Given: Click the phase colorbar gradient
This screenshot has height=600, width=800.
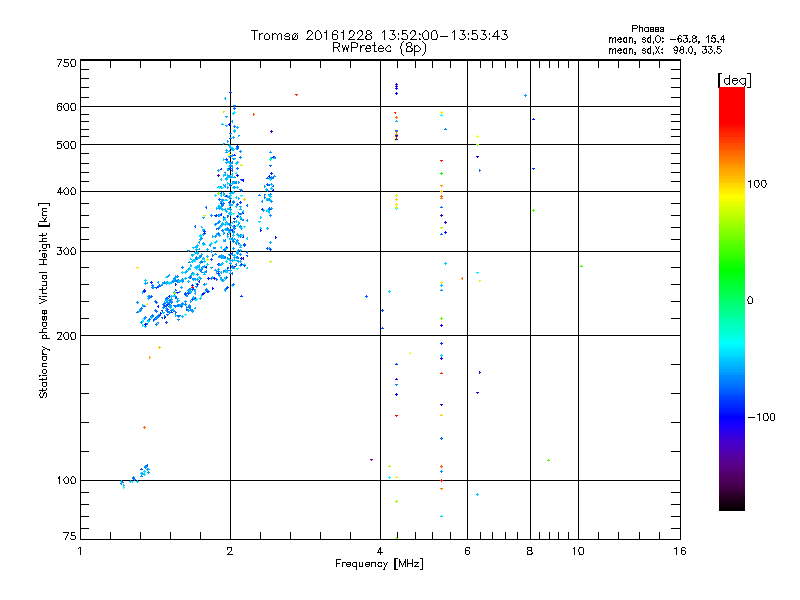Looking at the screenshot, I should click(732, 298).
